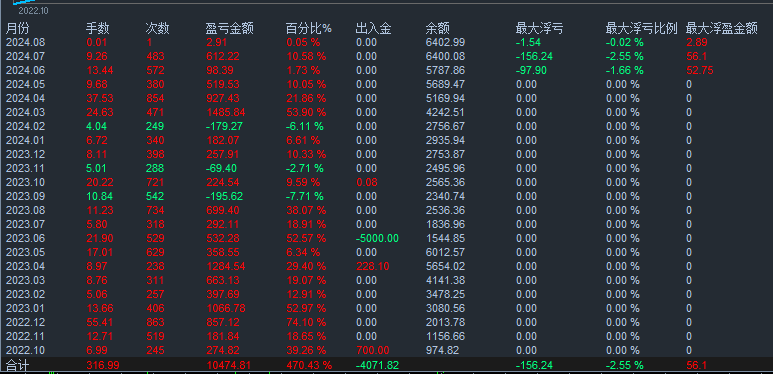
Task: Click the 1284.54 profit amount
Action: point(225,267)
